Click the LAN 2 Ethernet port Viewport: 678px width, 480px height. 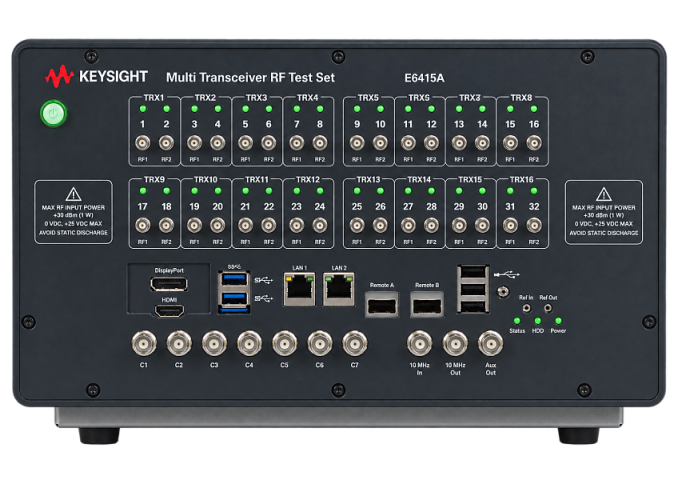click(x=339, y=289)
